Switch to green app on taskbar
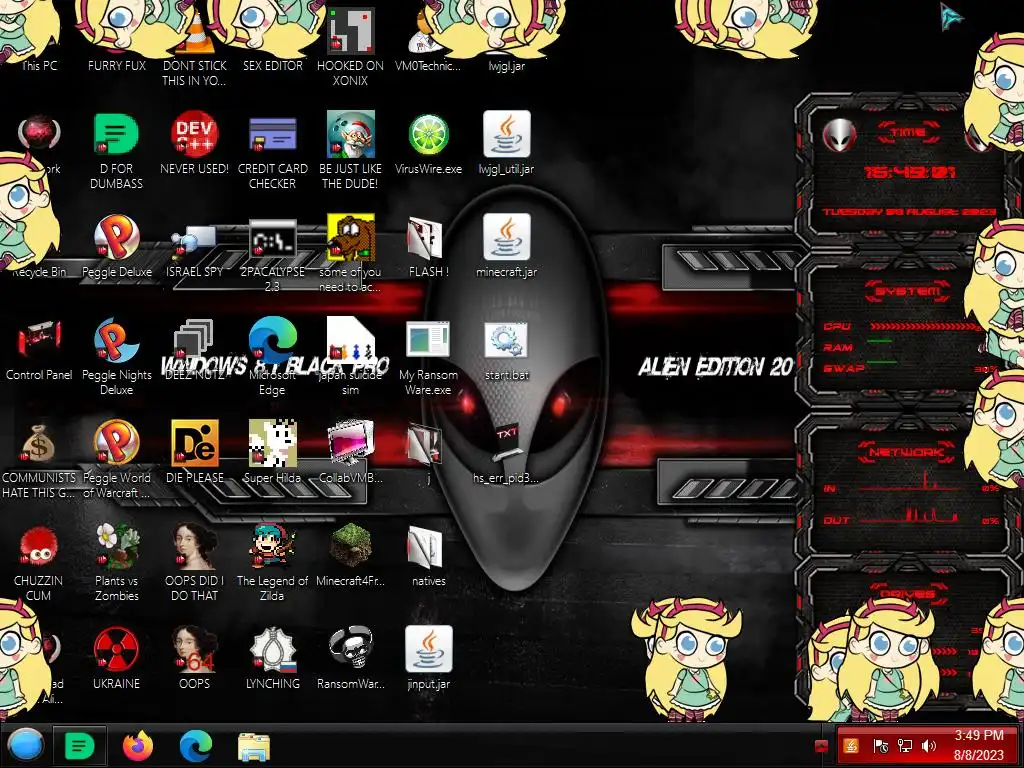The height and width of the screenshot is (768, 1024). (x=80, y=745)
